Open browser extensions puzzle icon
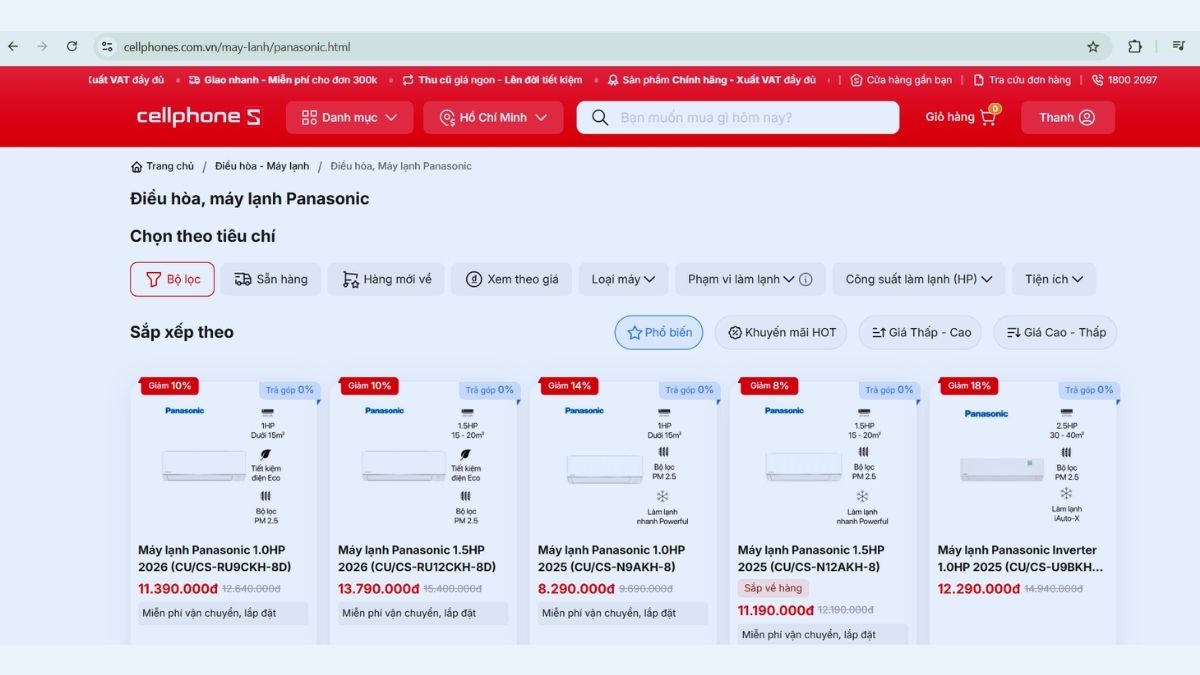This screenshot has width=1200, height=675. 1135,46
